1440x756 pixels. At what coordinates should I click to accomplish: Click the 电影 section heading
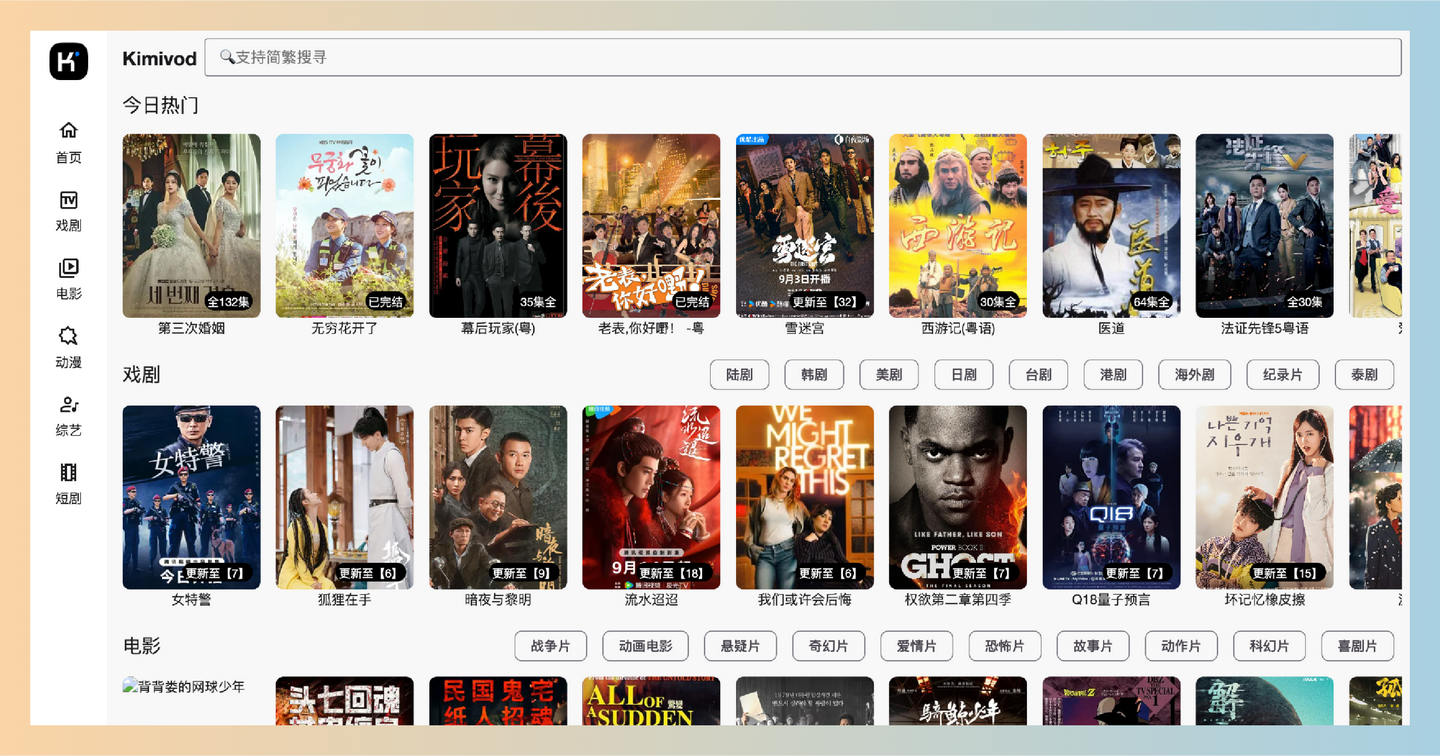[x=142, y=646]
